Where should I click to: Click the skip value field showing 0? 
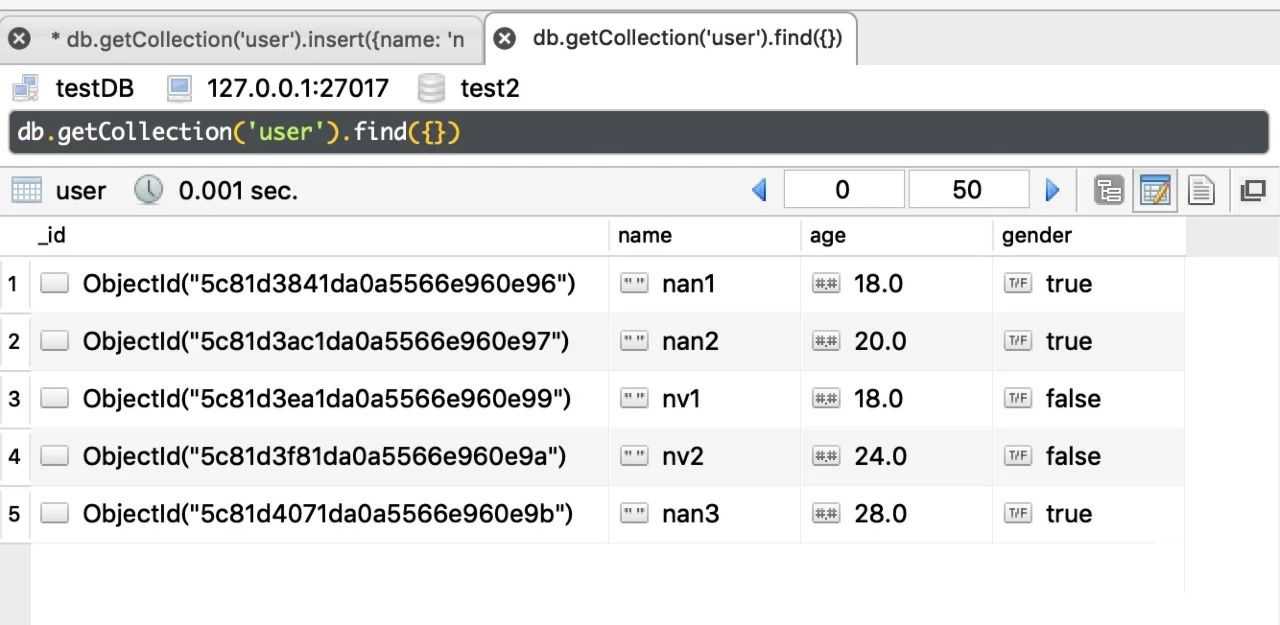[x=842, y=190]
